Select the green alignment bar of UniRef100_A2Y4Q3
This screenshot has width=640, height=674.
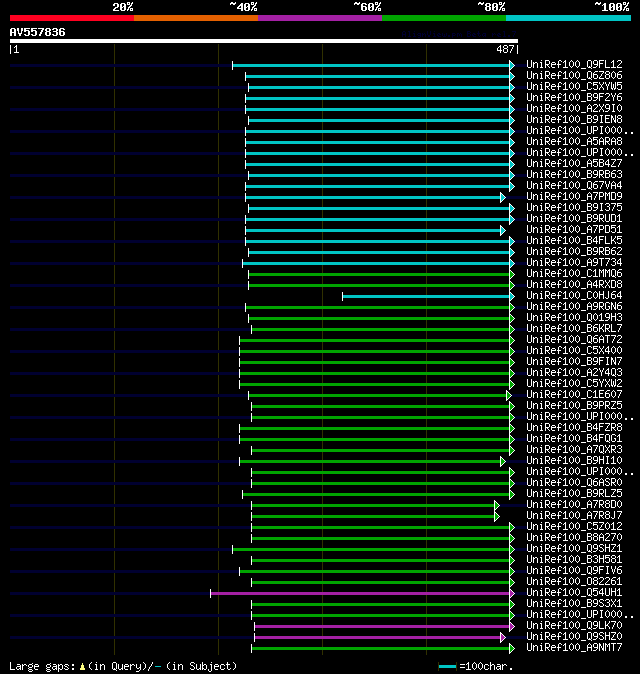(x=375, y=374)
